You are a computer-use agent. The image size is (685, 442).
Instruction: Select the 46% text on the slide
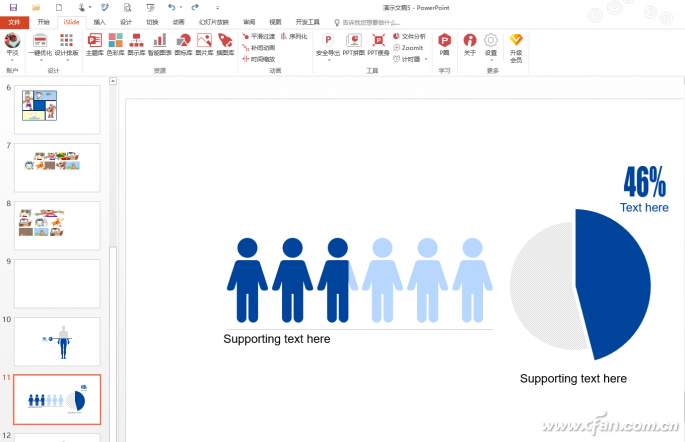(644, 182)
